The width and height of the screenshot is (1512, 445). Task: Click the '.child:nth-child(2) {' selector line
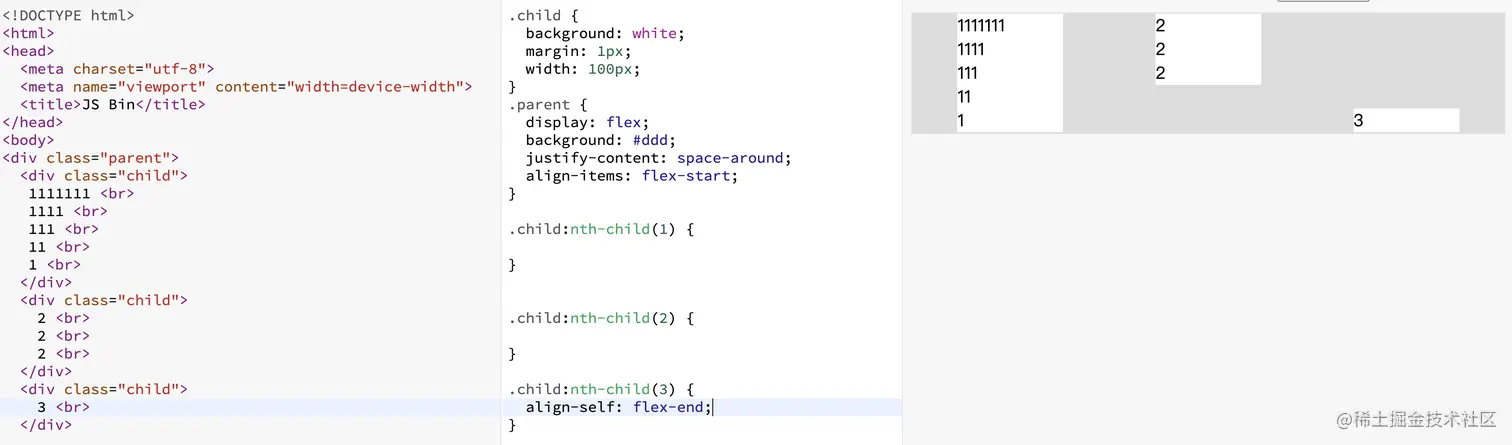click(x=601, y=318)
